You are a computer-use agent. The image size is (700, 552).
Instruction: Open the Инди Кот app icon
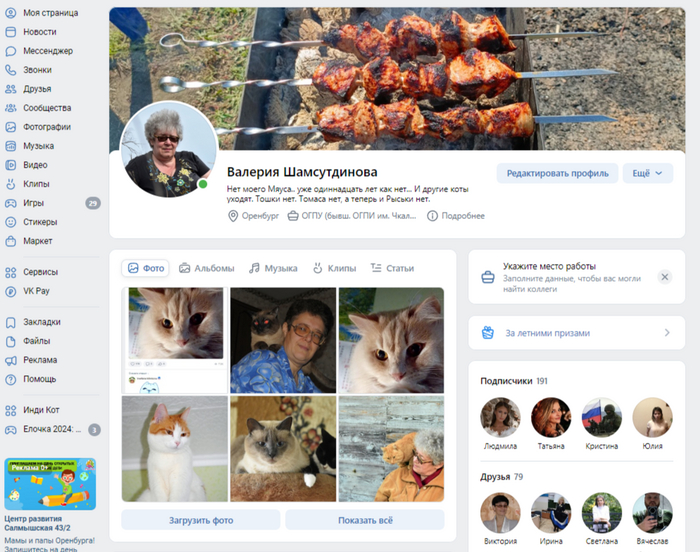(11, 410)
